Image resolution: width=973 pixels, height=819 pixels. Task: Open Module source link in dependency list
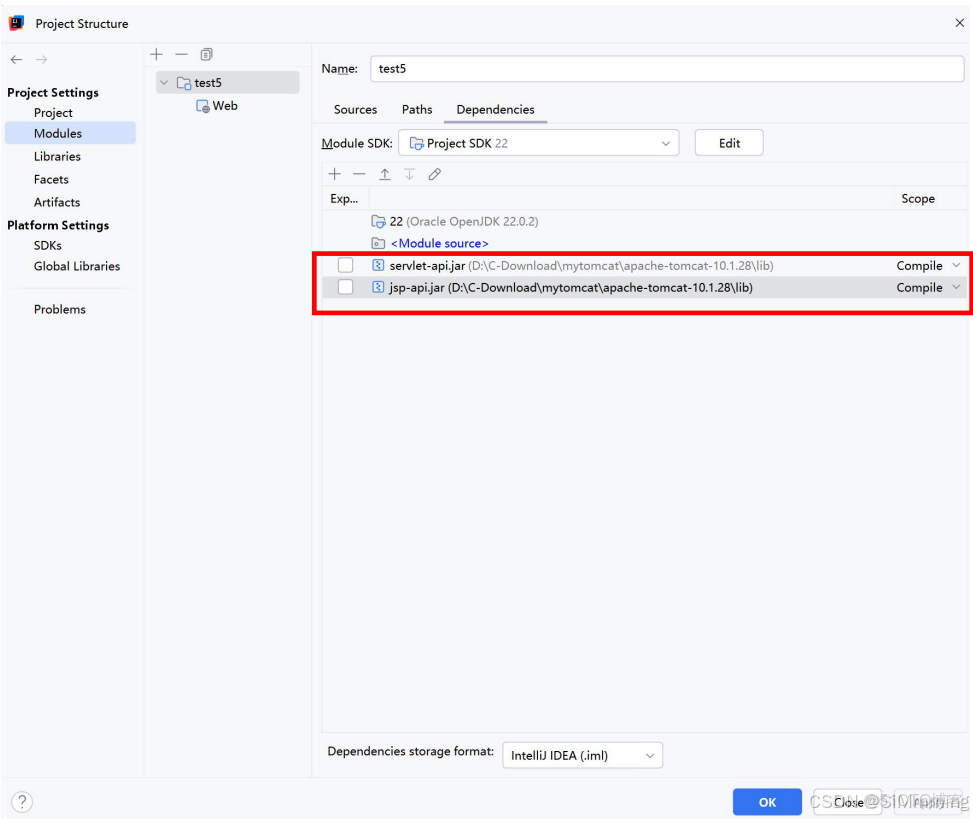pos(437,242)
